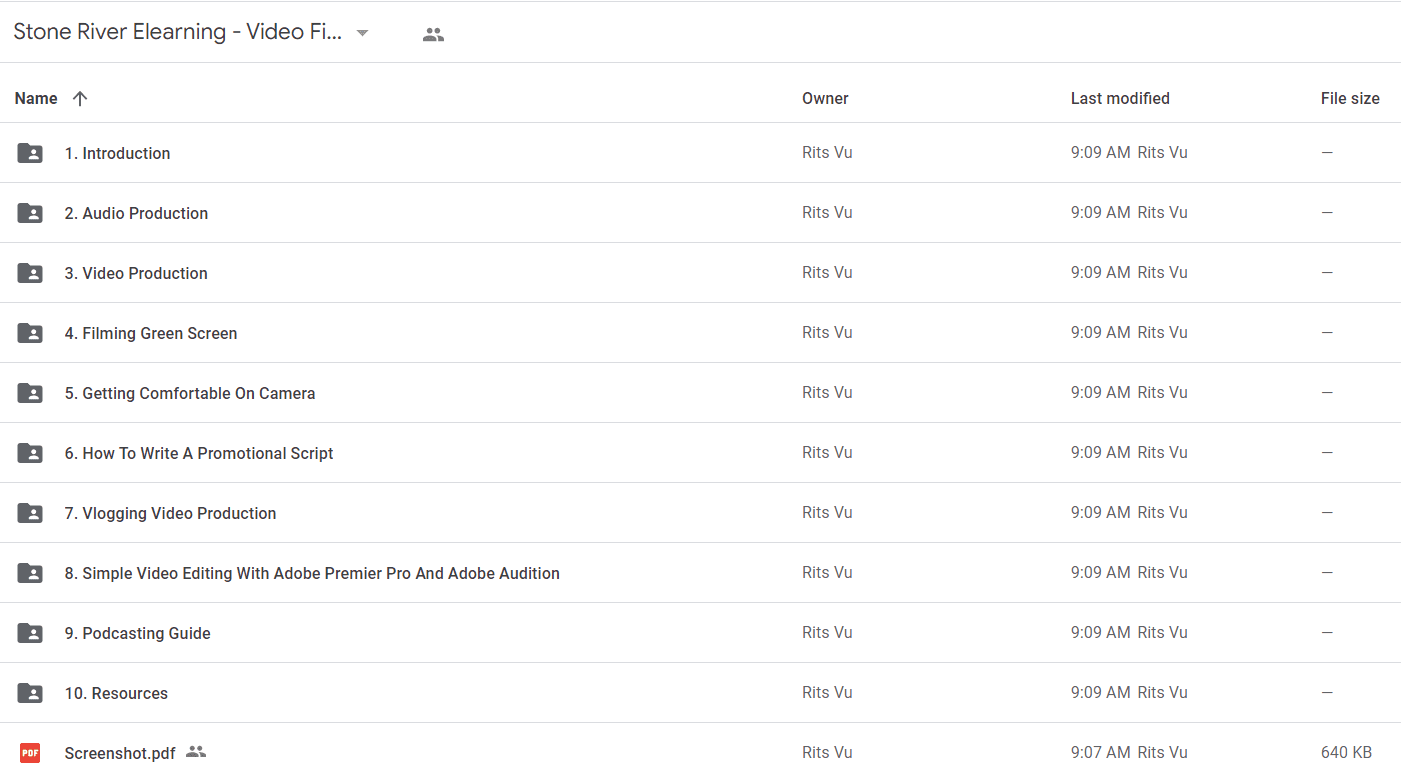Toggle sort direction arrow next to Name
Screen dimensions: 1401x776
click(80, 98)
